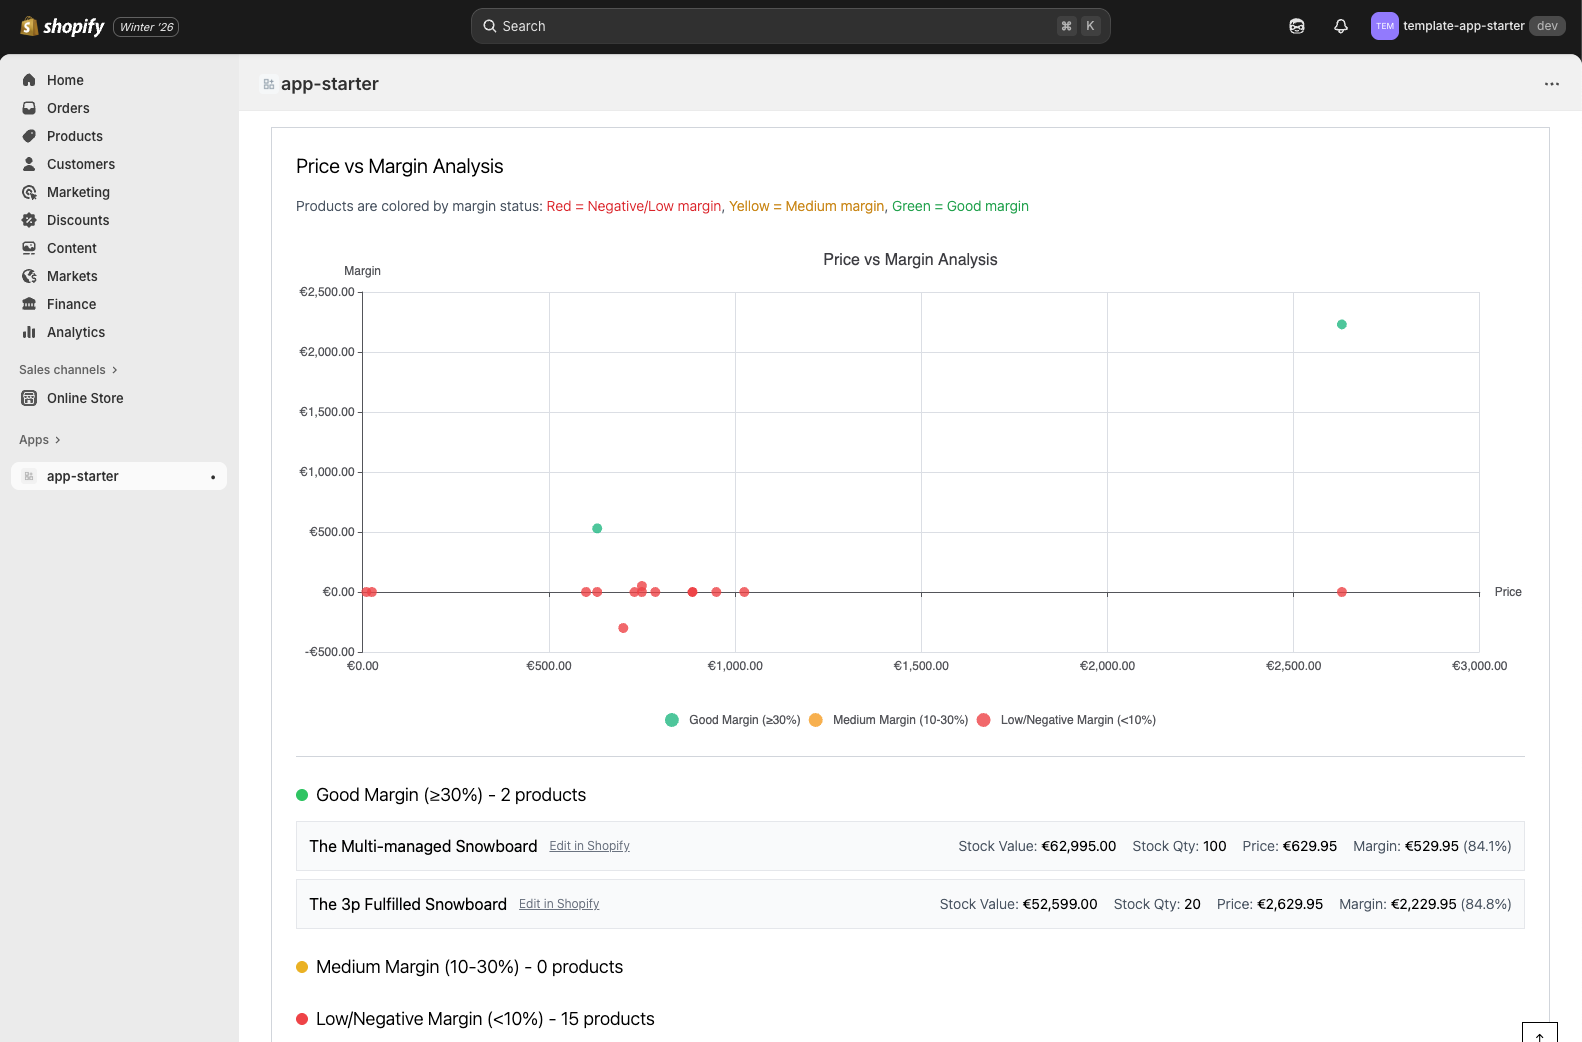Screen dimensions: 1582x1042
Task: Open the Home icon in sidebar
Action: click(29, 80)
